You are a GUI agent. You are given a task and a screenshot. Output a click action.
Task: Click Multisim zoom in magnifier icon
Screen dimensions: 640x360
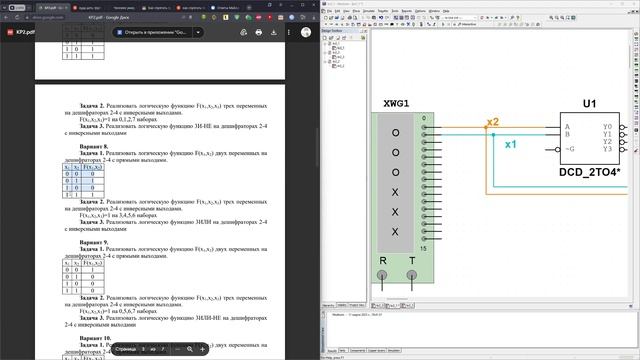[551, 18]
